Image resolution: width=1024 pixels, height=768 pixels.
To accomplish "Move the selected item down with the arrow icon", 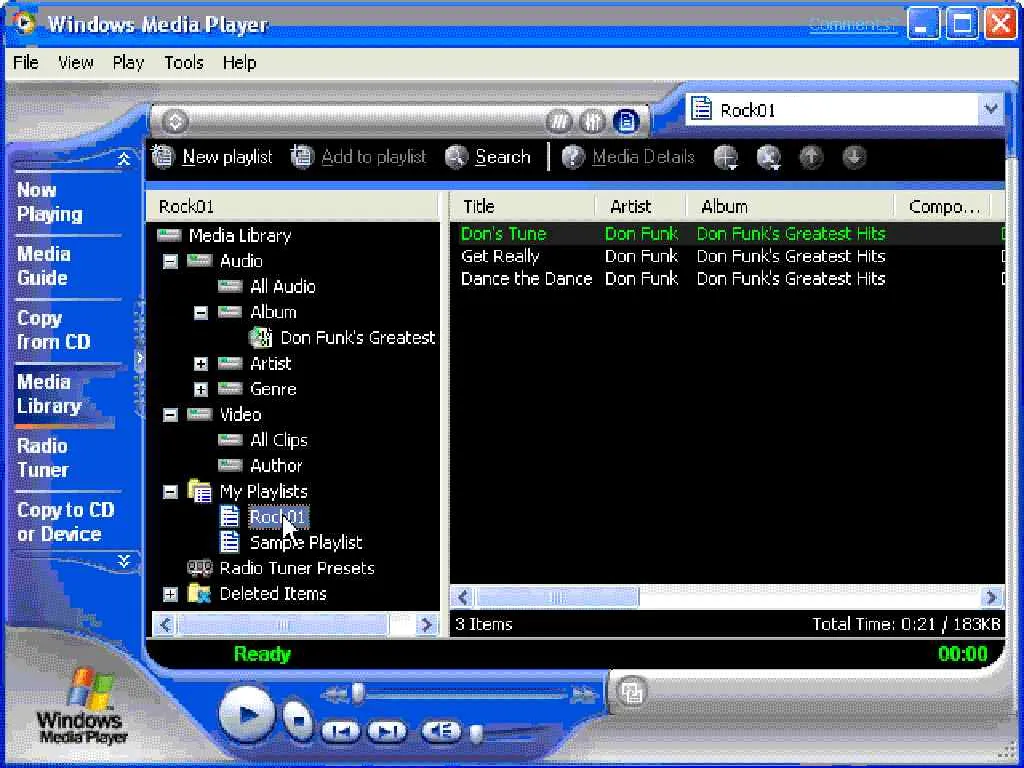I will [854, 157].
